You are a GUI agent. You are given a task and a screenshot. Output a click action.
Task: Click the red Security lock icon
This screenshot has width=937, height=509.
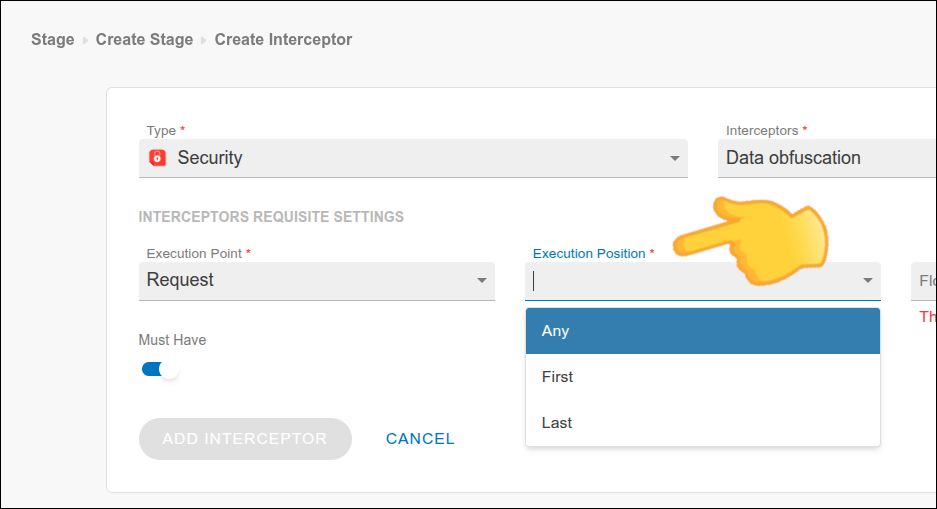tap(157, 158)
